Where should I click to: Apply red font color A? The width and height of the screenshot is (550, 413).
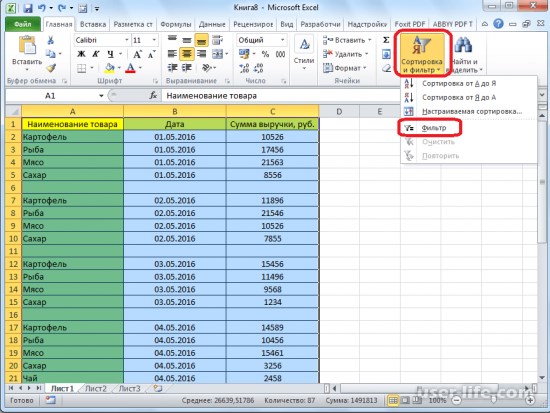point(130,68)
